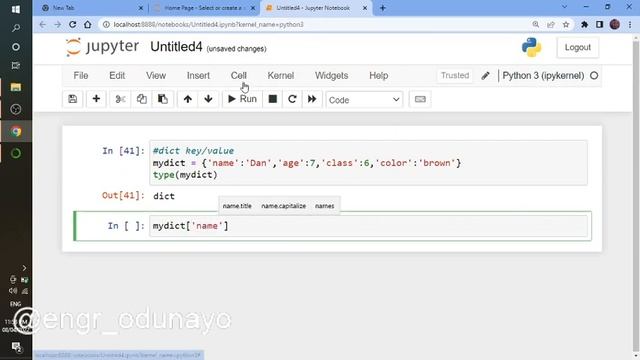Open the tab search chevron
This screenshot has height=360, width=640.
point(564,7)
